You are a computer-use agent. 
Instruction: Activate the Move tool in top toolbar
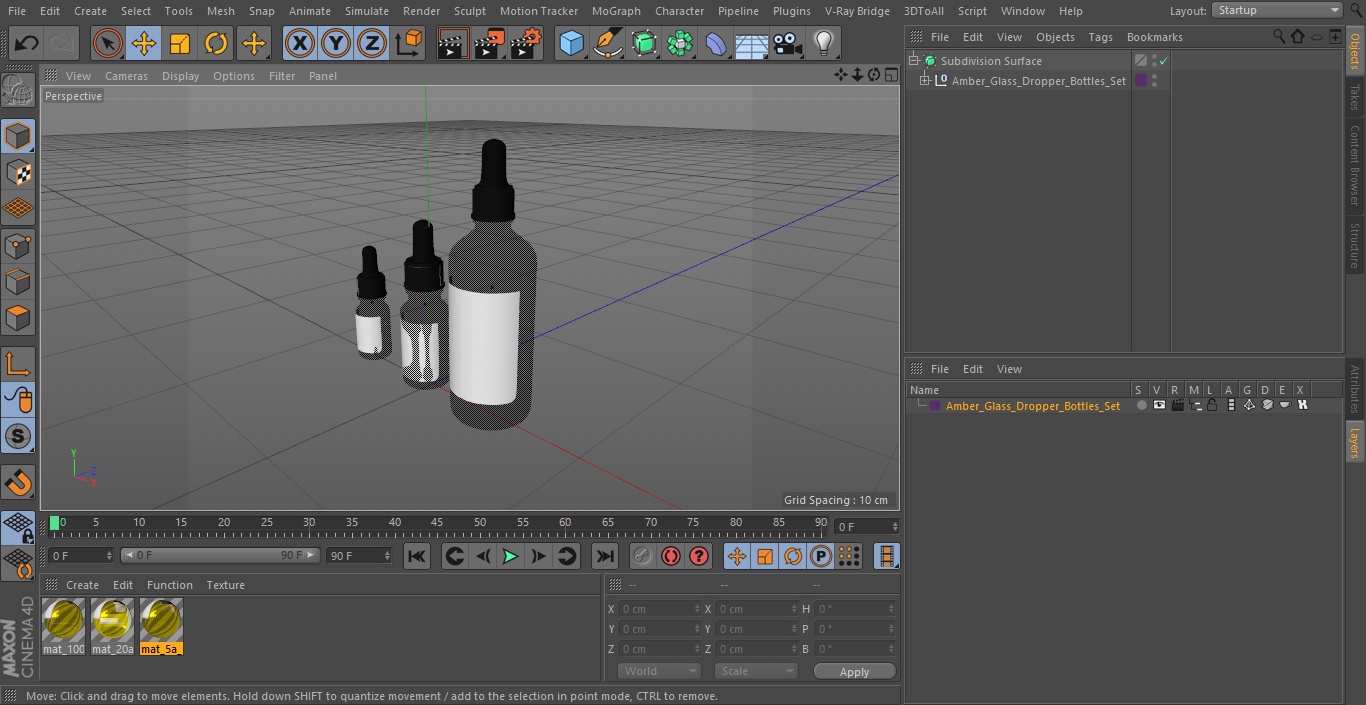[144, 44]
